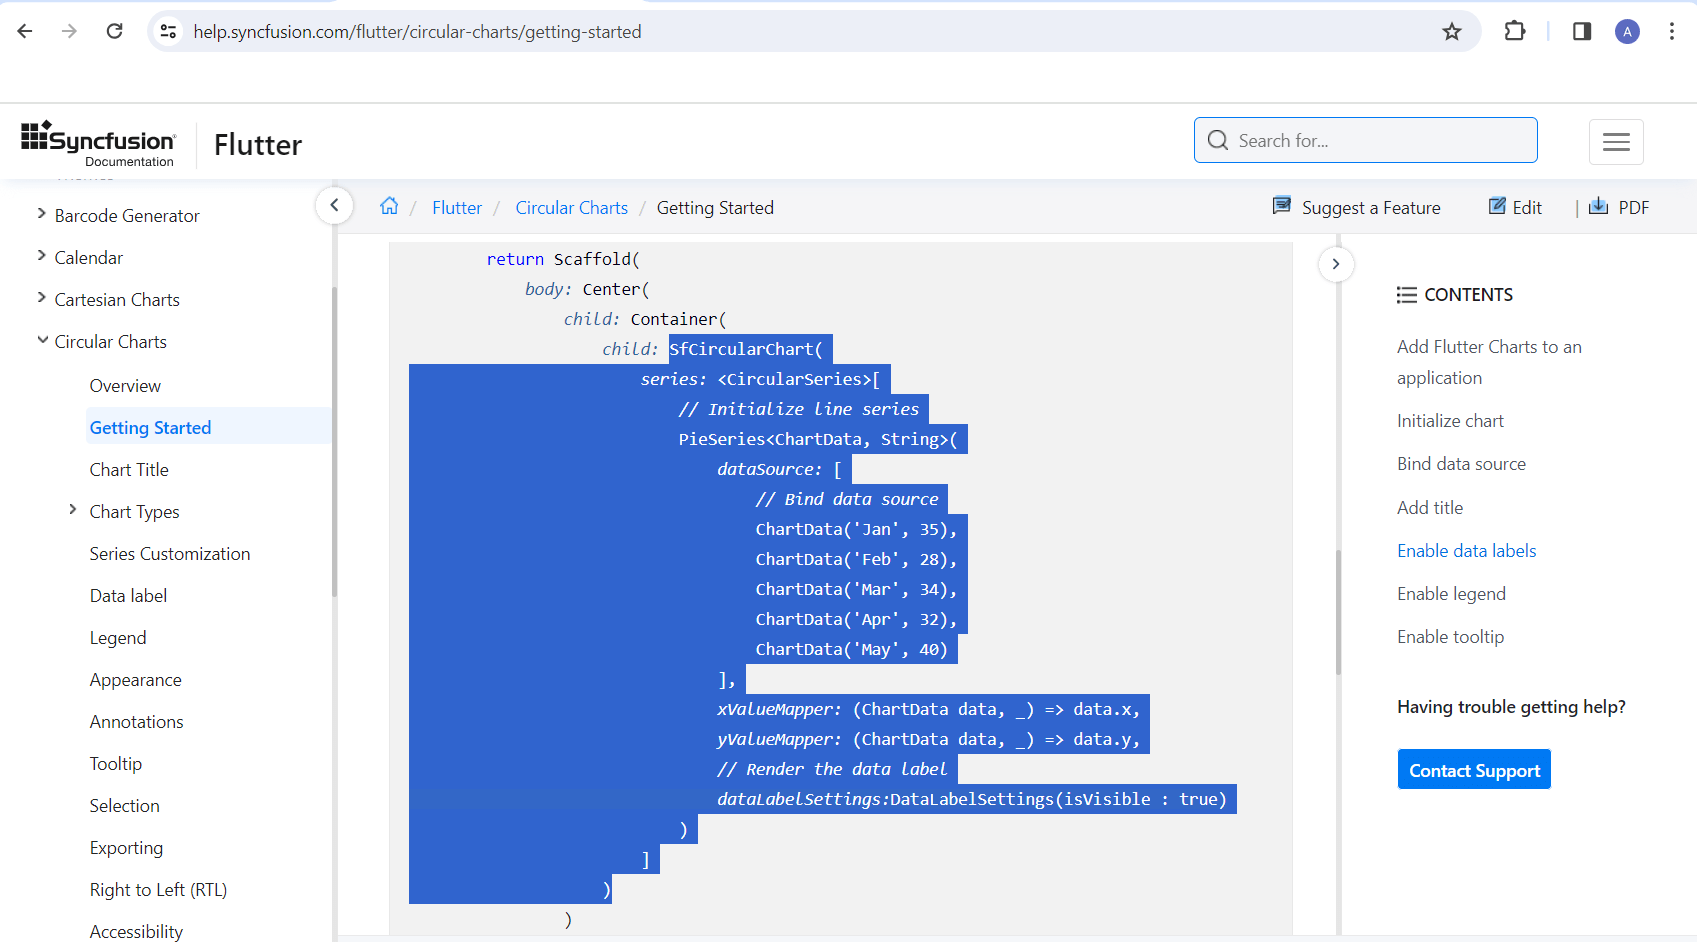The height and width of the screenshot is (942, 1697).
Task: Expand the Barcode Generator tree node
Action: click(42, 214)
